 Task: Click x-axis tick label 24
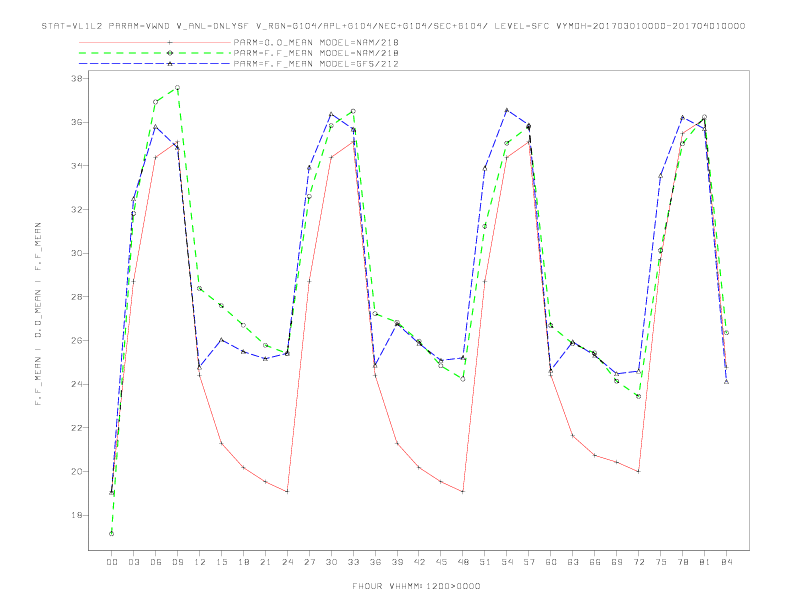coord(287,562)
